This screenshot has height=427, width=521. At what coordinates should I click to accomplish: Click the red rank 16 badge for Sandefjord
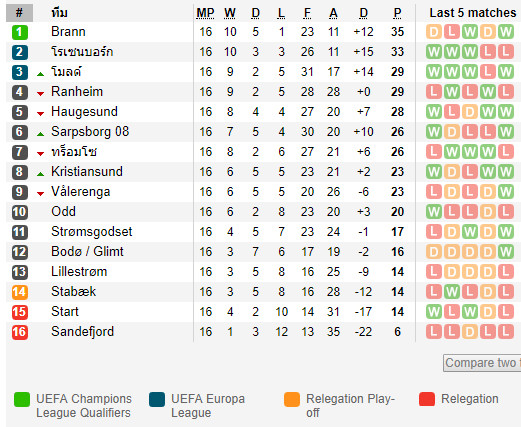[20, 332]
